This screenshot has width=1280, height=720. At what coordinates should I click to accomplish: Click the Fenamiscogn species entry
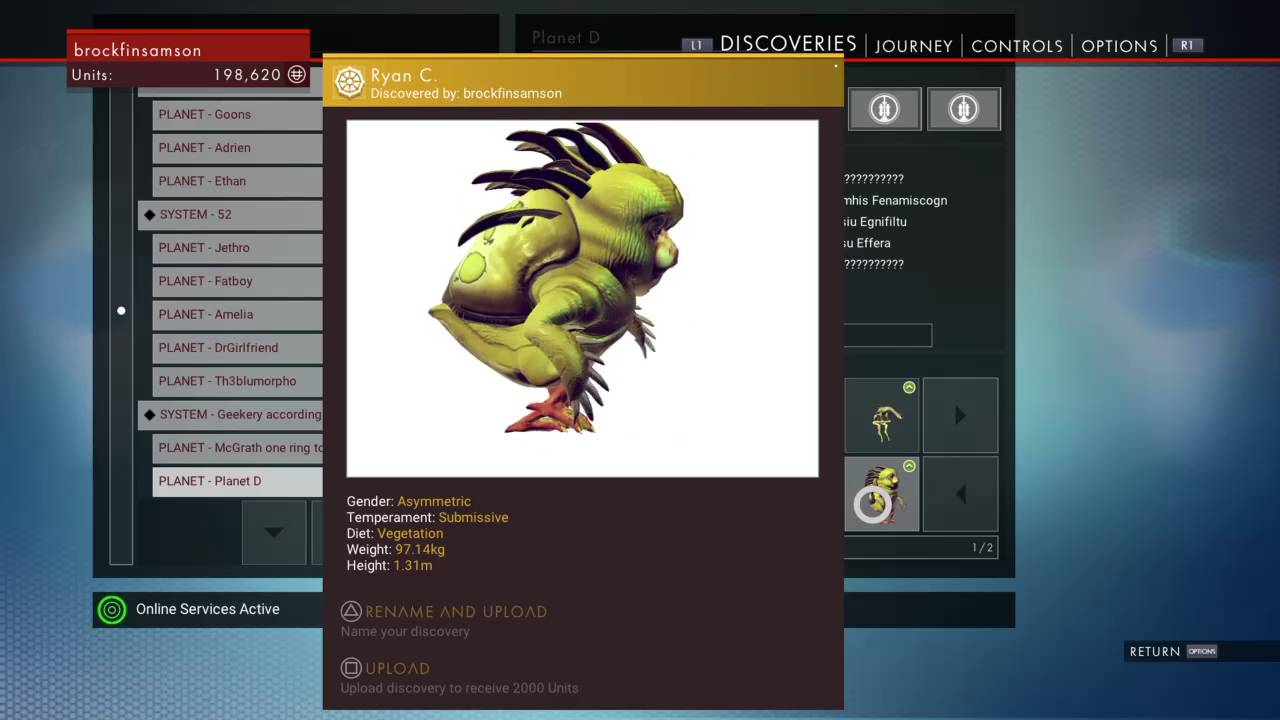point(896,201)
